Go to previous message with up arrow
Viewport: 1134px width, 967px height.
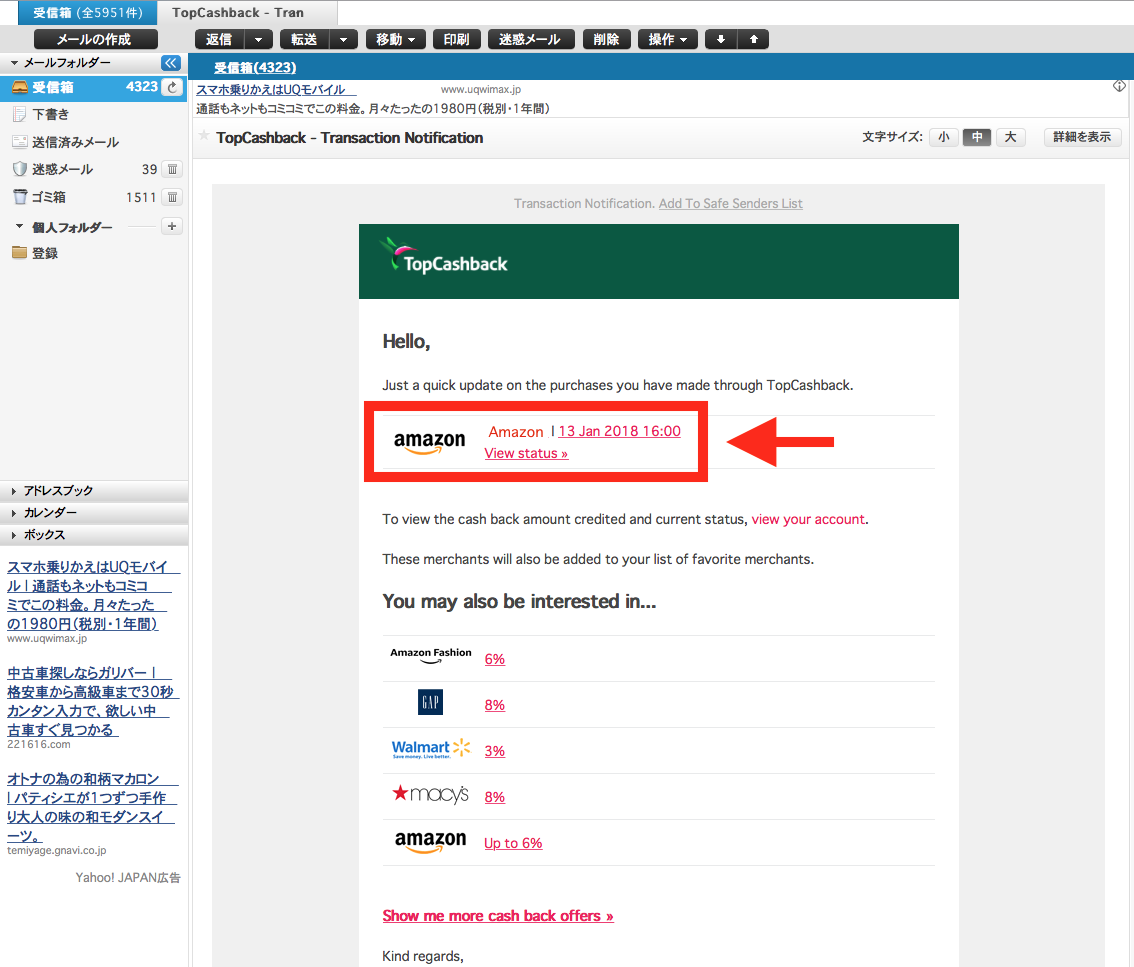[x=753, y=39]
